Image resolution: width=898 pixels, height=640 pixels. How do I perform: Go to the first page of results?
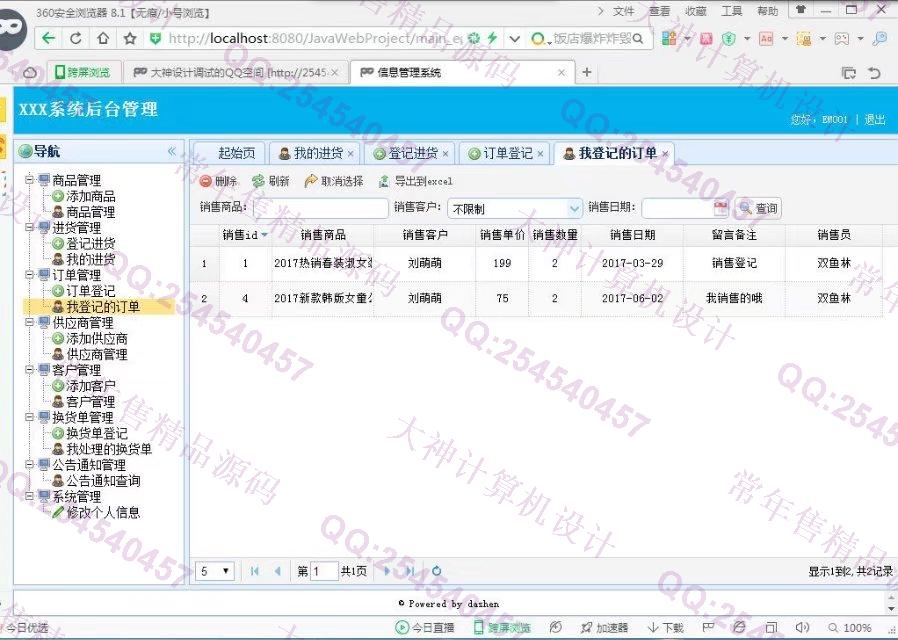tap(255, 571)
